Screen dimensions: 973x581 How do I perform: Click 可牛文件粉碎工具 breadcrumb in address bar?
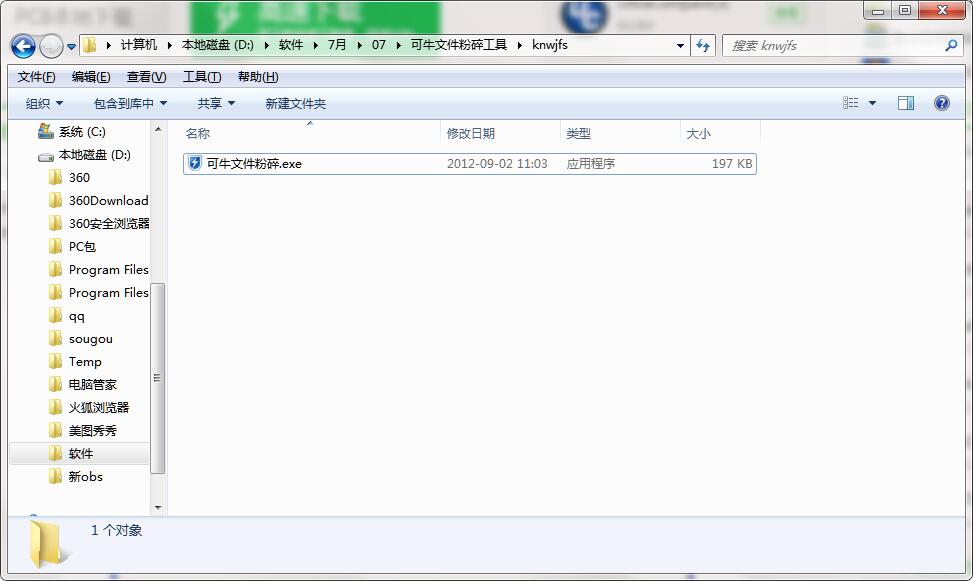(x=459, y=45)
